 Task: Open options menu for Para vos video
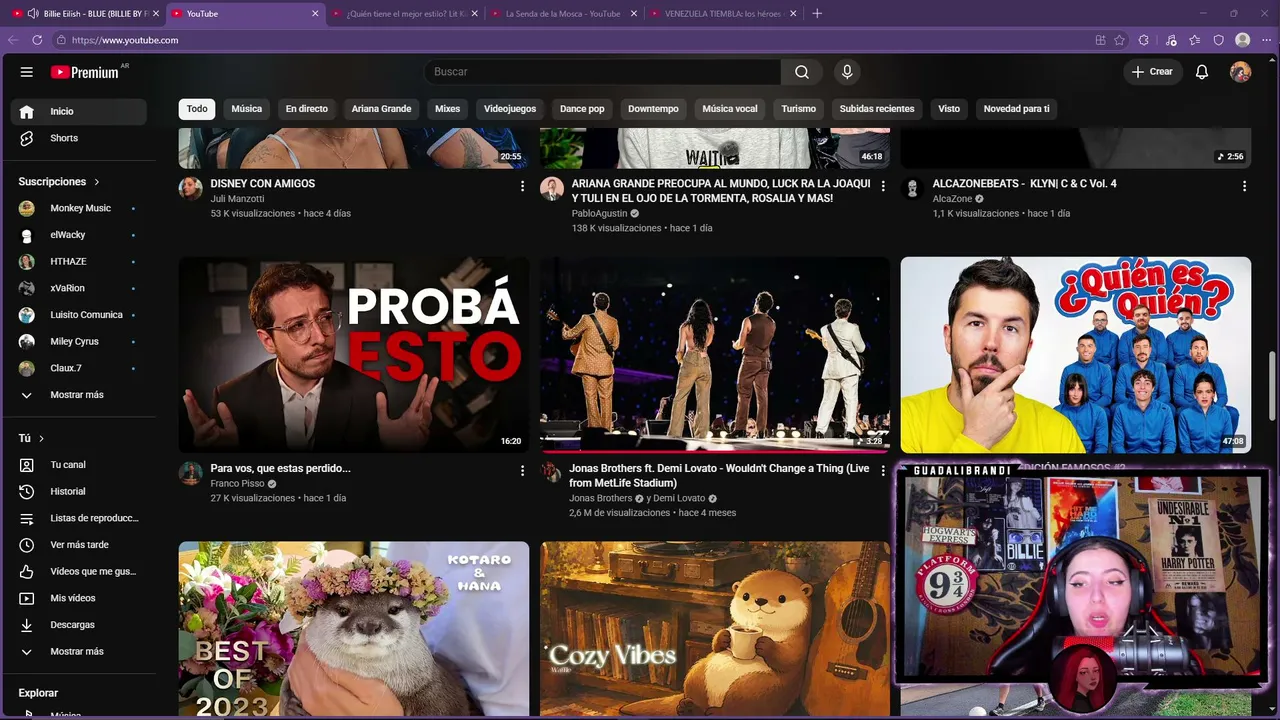pyautogui.click(x=522, y=470)
